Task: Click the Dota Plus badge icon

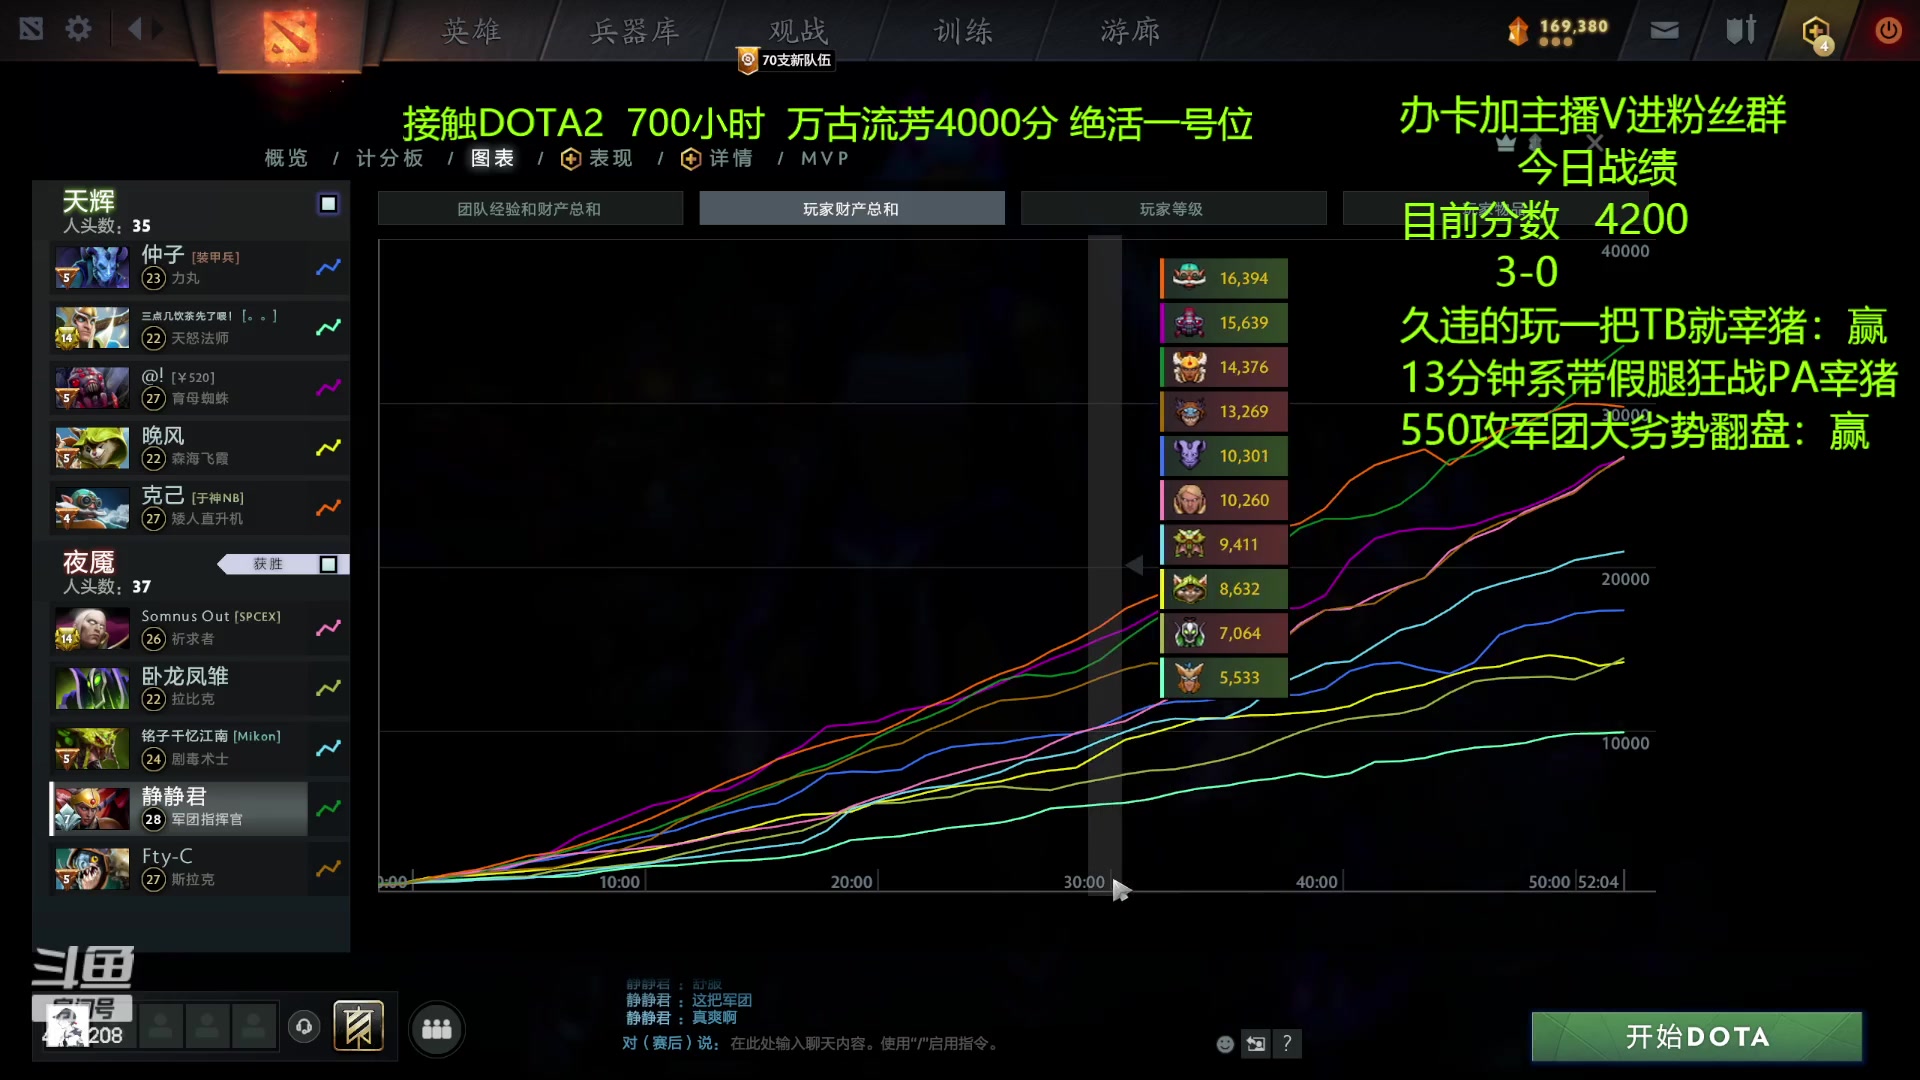Action: pyautogui.click(x=1816, y=32)
